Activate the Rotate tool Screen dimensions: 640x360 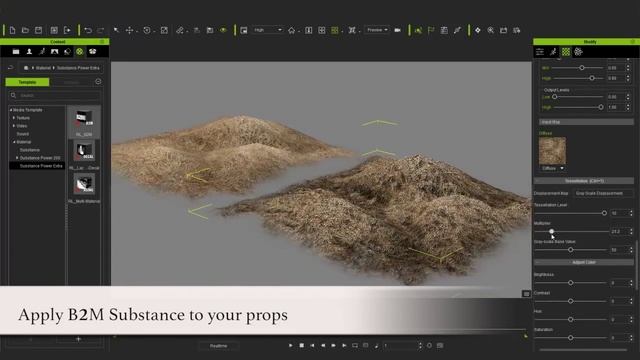pyautogui.click(x=147, y=30)
